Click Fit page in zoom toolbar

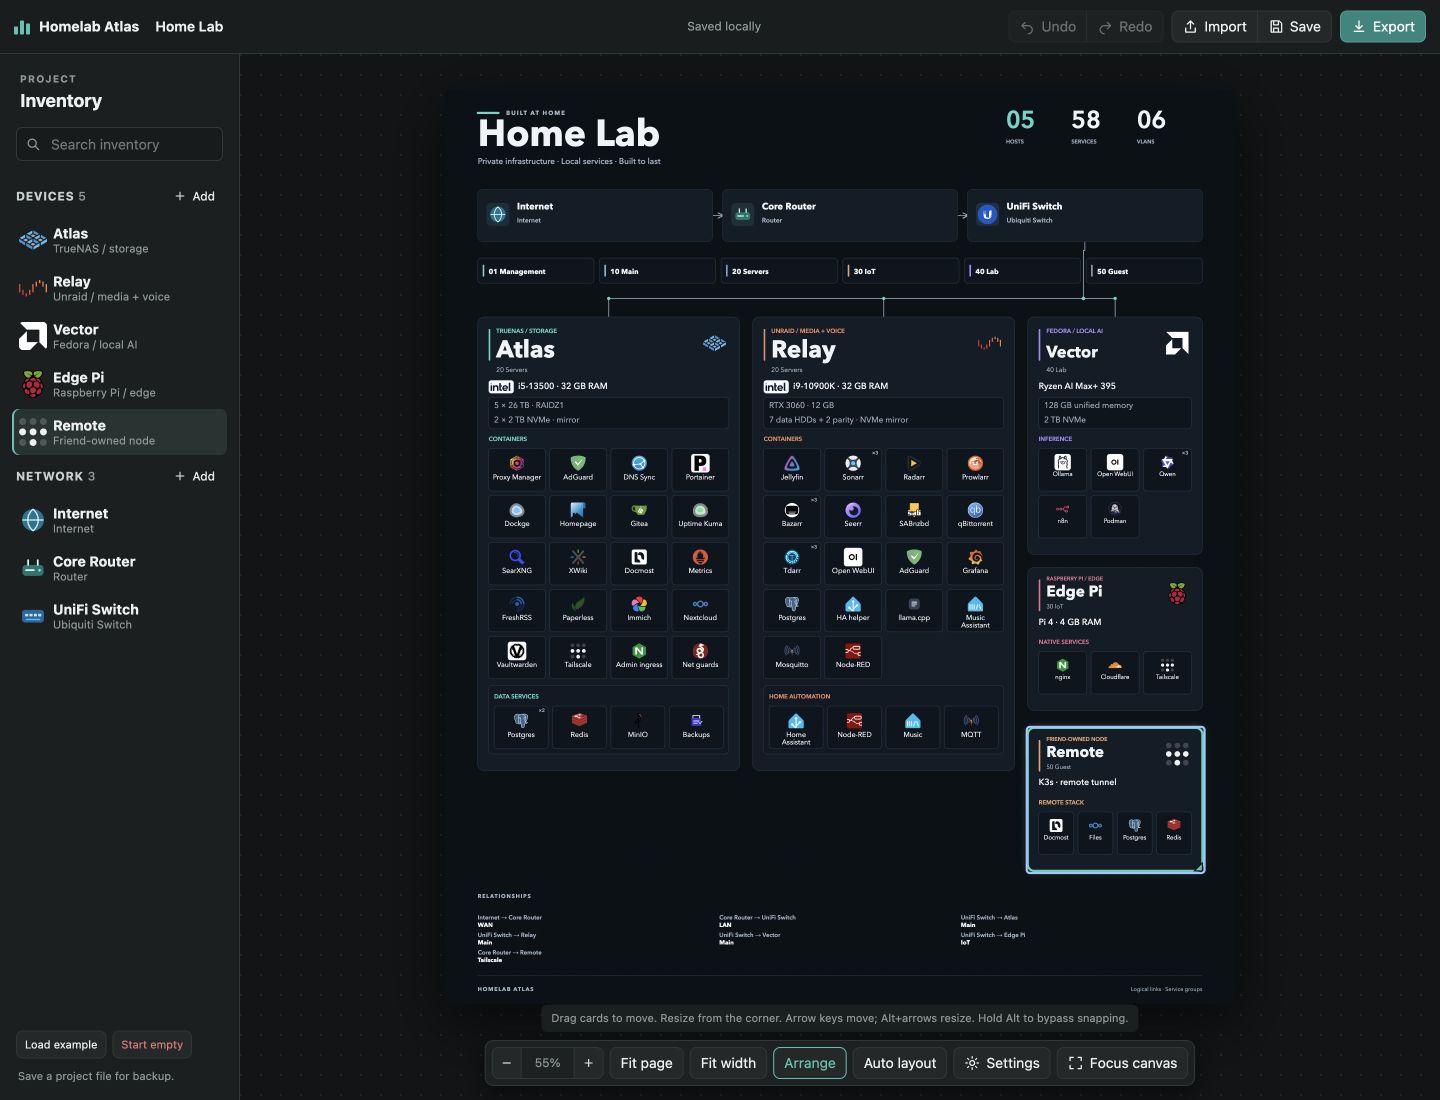[x=646, y=1063]
